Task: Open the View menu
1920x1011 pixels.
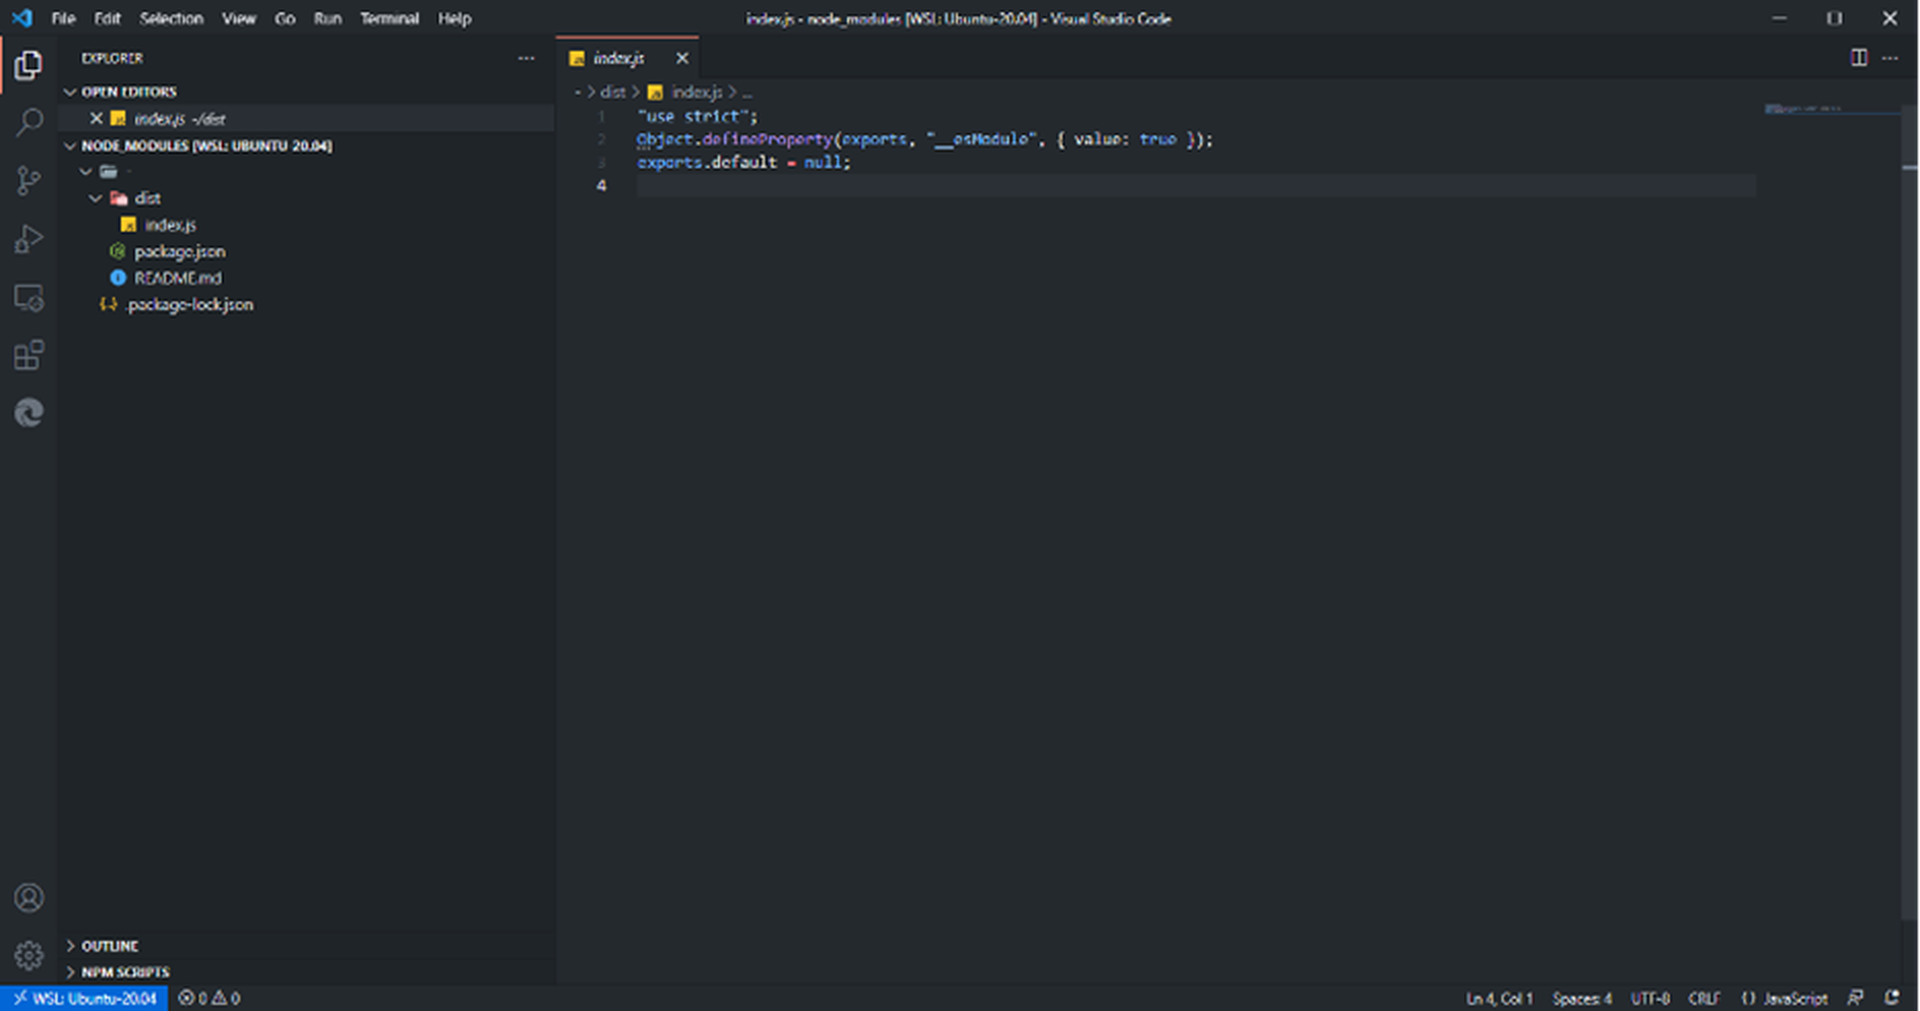Action: 239,18
